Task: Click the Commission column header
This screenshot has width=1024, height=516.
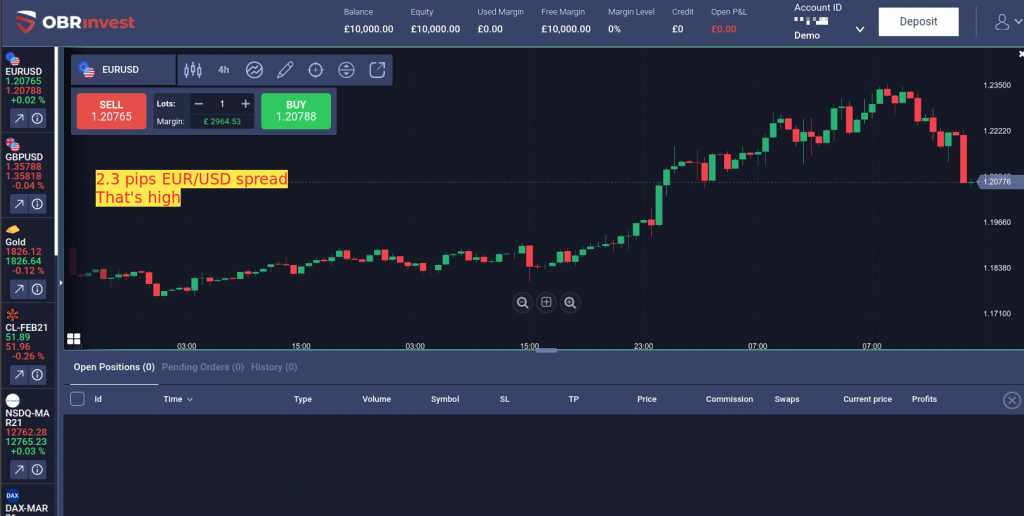Action: coord(729,399)
